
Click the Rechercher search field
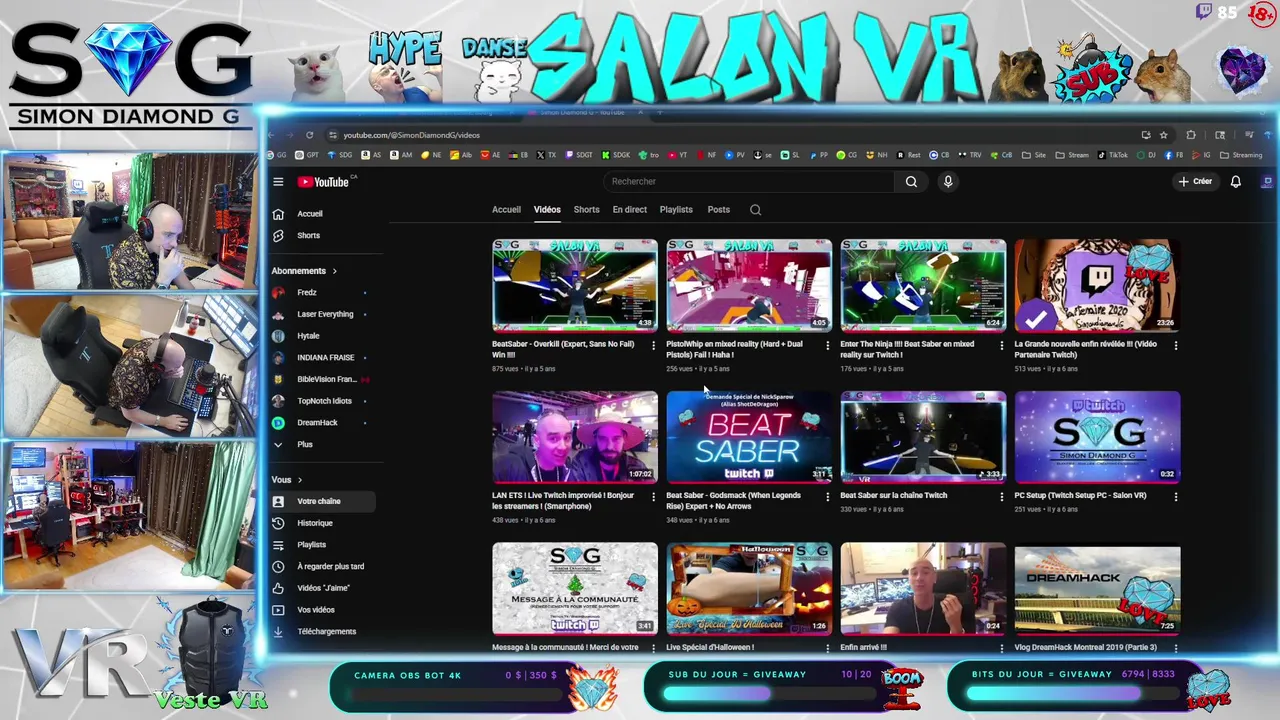pos(750,181)
